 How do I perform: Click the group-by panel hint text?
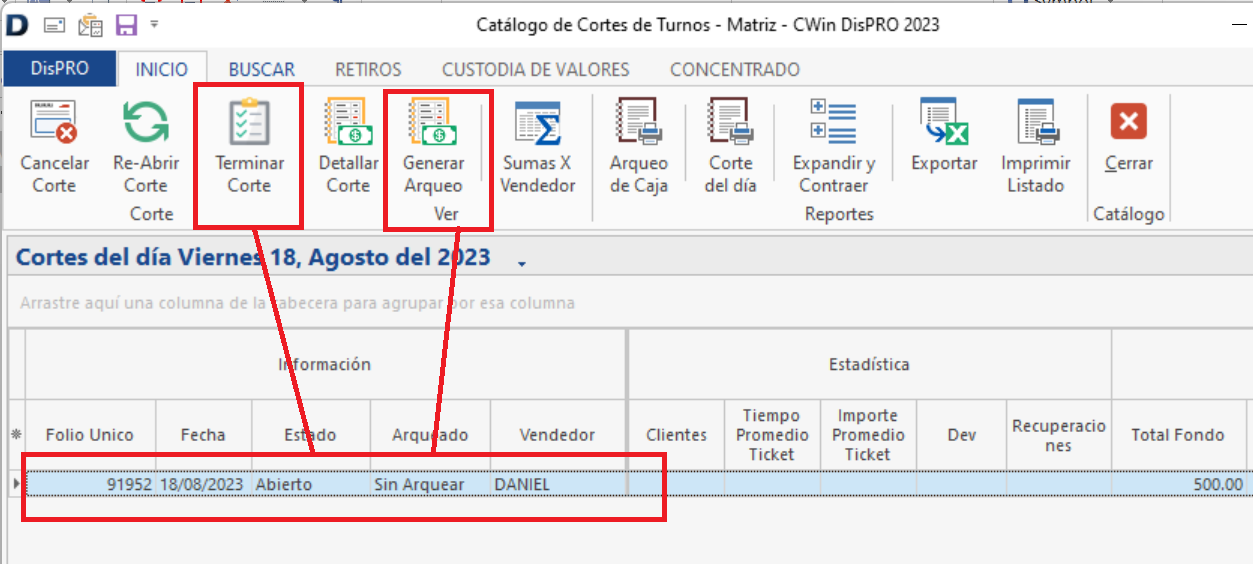coord(298,302)
